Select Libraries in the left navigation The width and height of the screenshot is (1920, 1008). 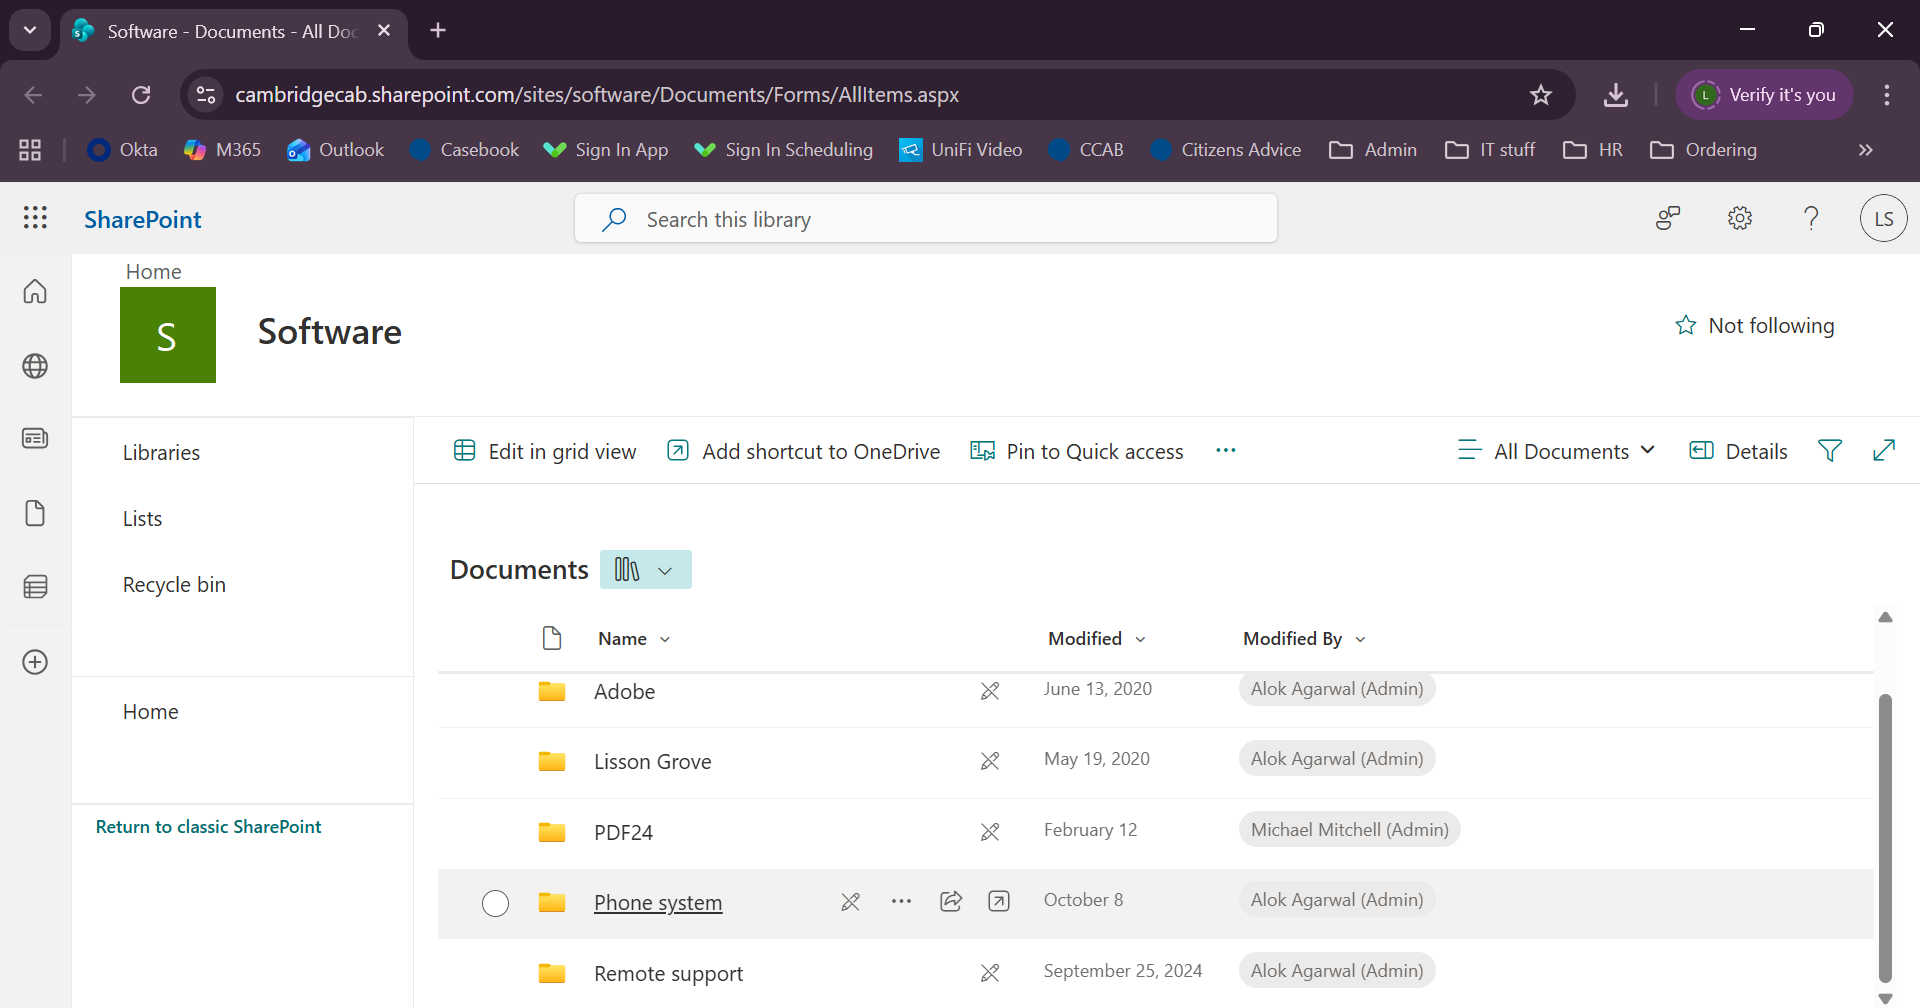(x=161, y=453)
